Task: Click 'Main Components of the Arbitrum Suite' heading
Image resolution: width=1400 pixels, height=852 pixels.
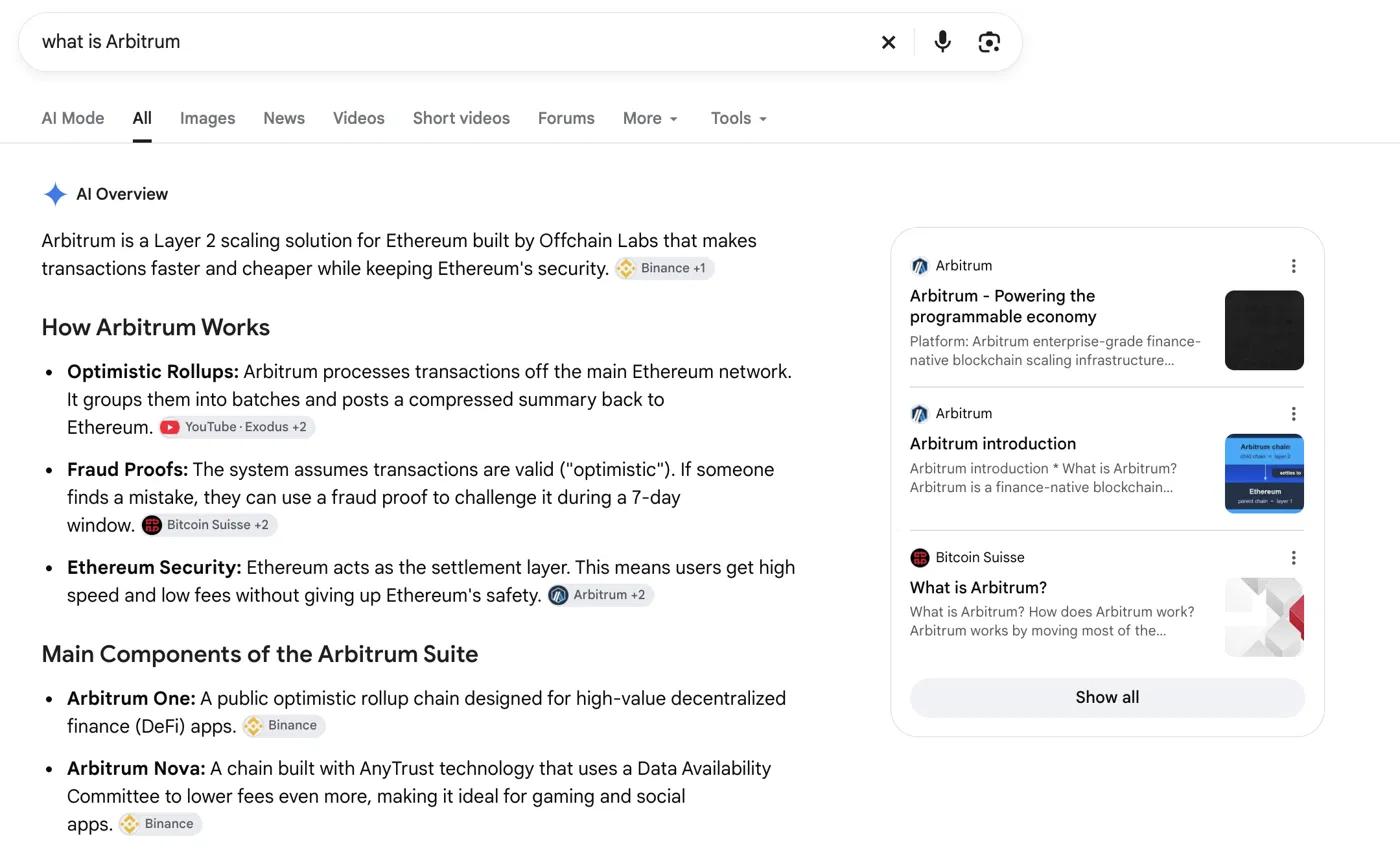Action: click(260, 654)
